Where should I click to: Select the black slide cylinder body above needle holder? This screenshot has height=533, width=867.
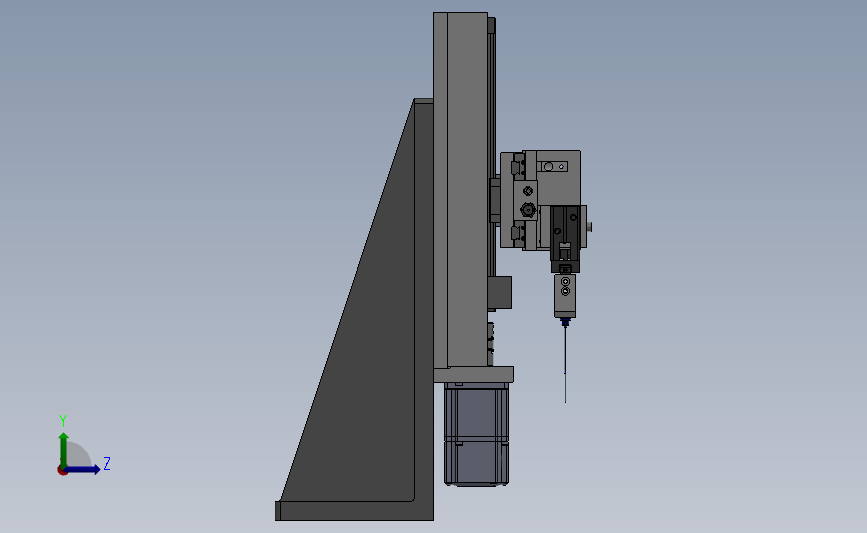tap(565, 238)
